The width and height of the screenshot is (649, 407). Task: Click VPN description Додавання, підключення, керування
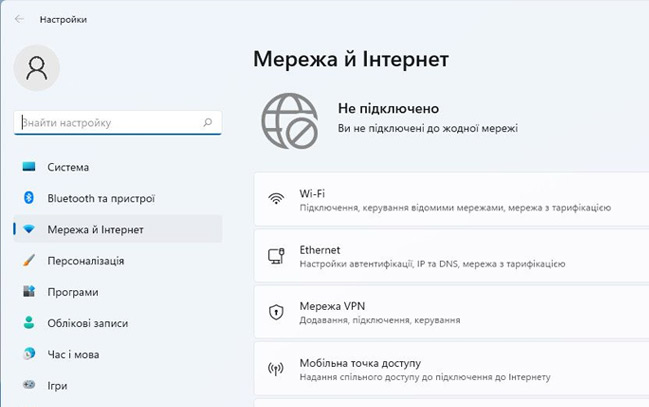[380, 320]
